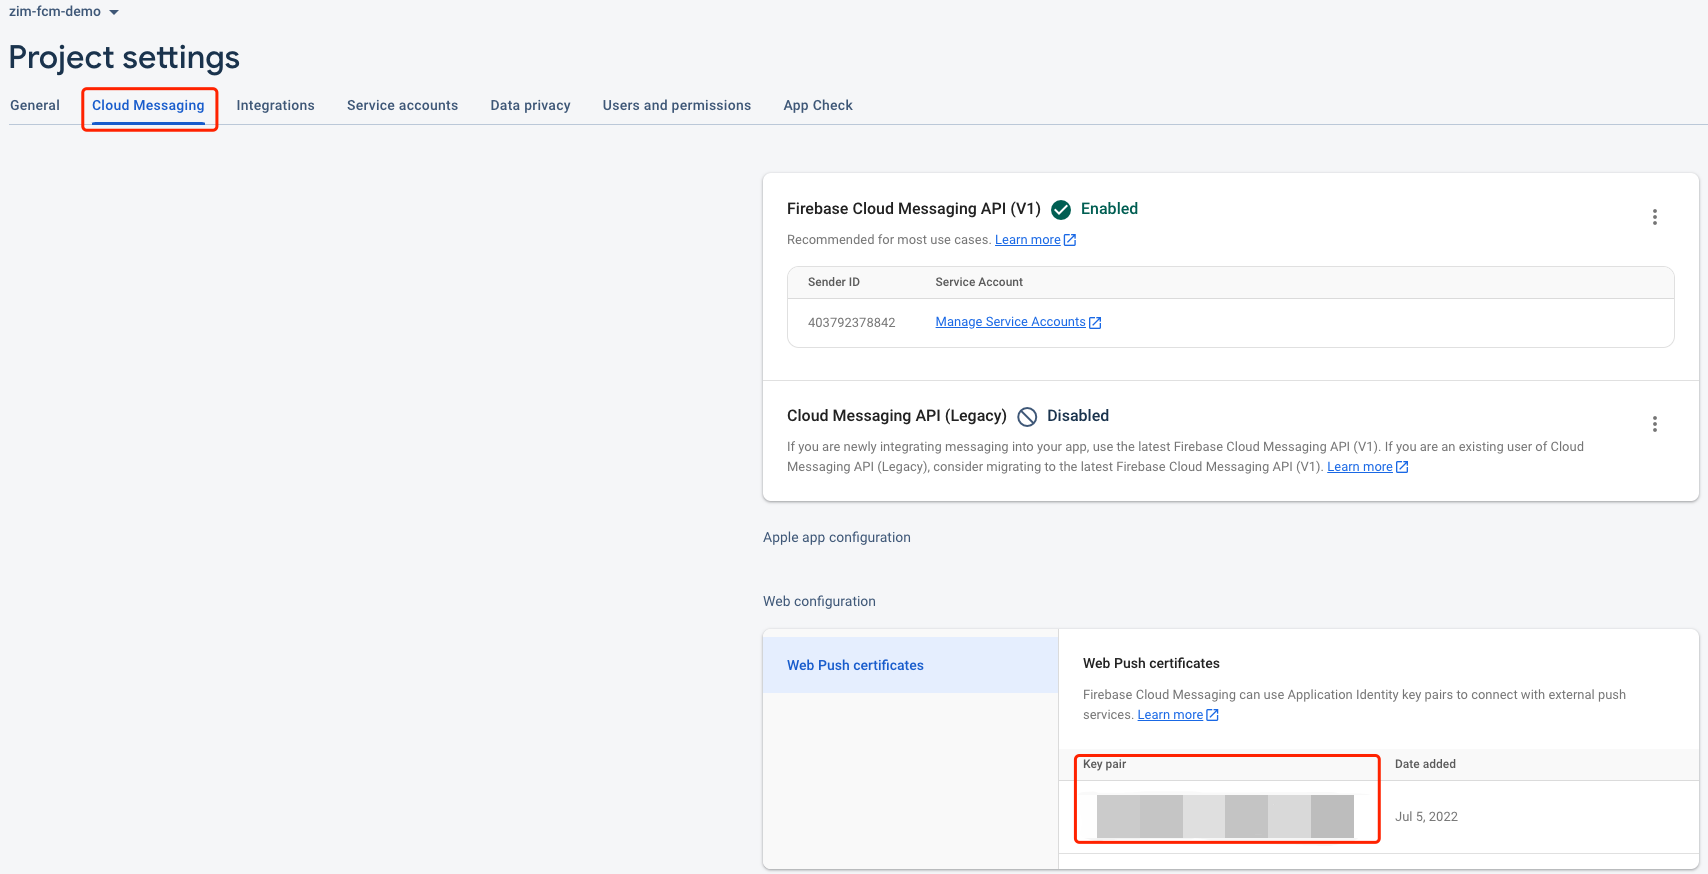Open Learn more link under FCM API (V1)

(1027, 240)
